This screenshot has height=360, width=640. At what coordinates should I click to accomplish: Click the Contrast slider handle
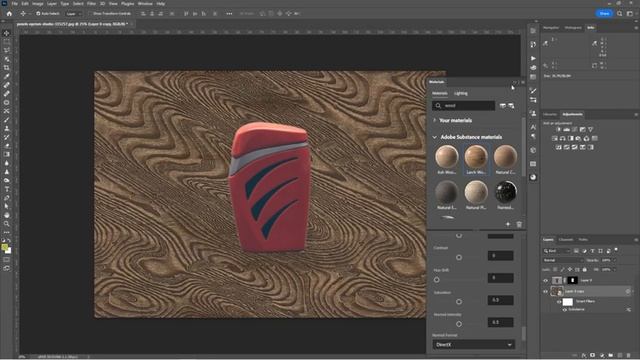click(x=459, y=258)
